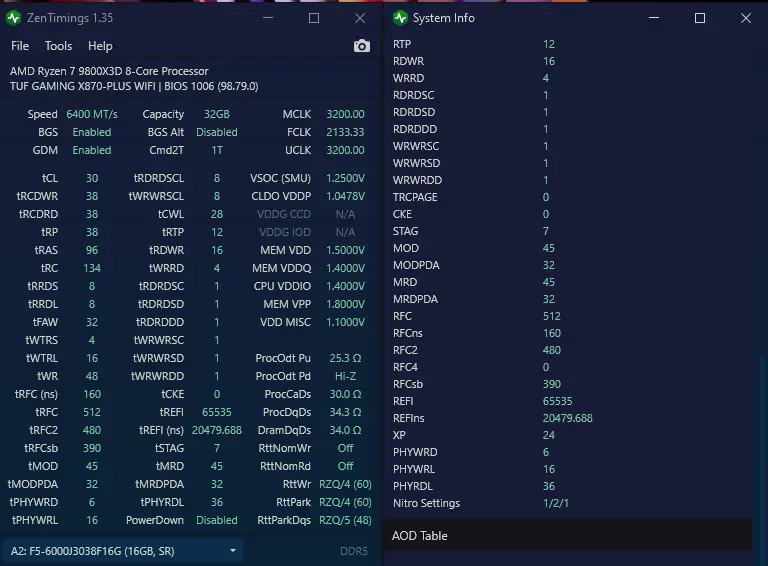Open the File menu

20,46
